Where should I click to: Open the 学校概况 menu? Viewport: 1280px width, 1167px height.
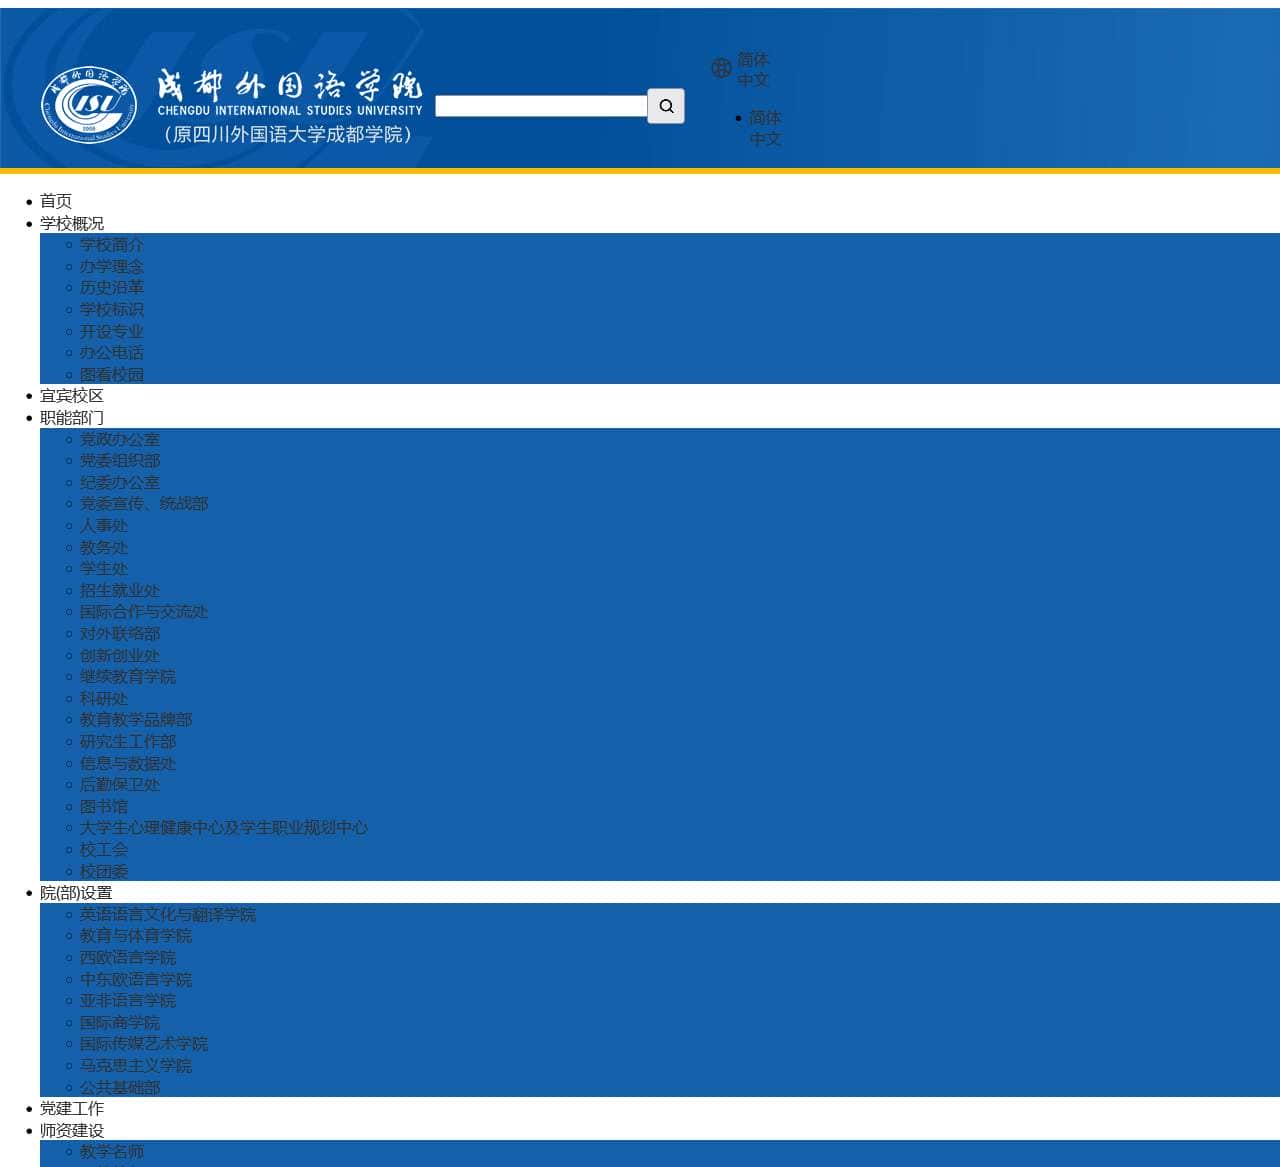click(x=72, y=223)
